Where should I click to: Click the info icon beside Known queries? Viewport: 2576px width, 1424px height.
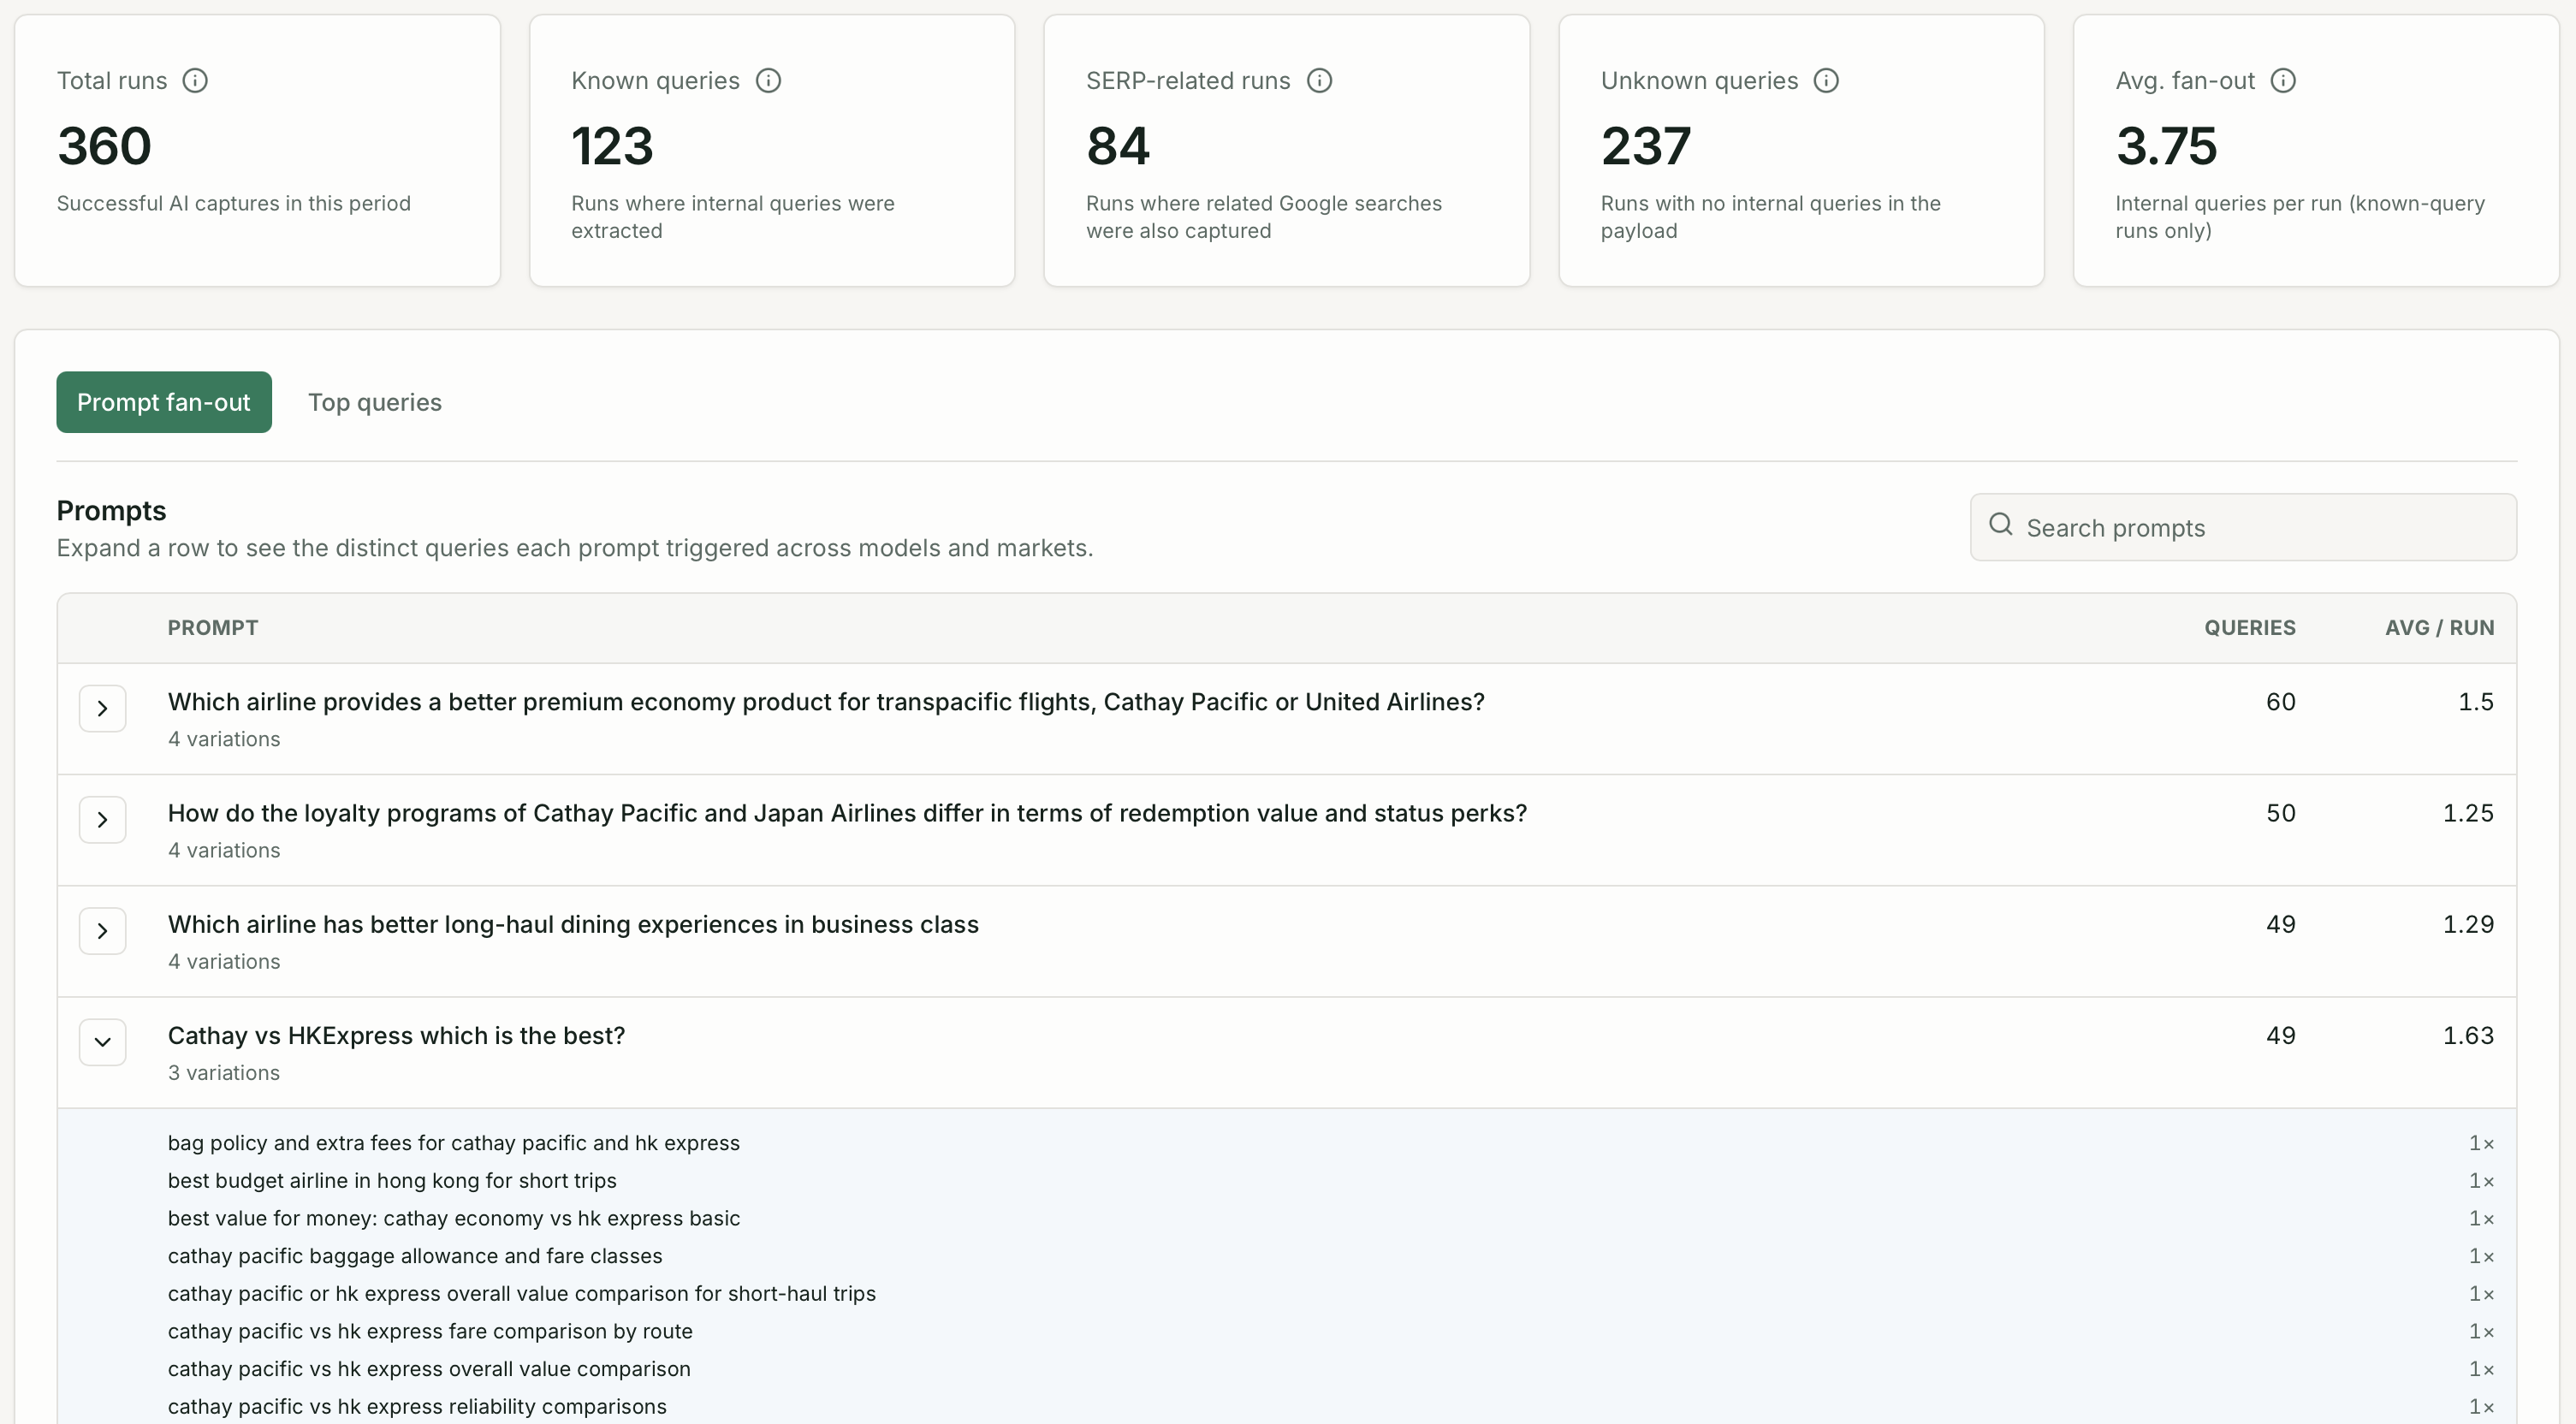(x=768, y=80)
